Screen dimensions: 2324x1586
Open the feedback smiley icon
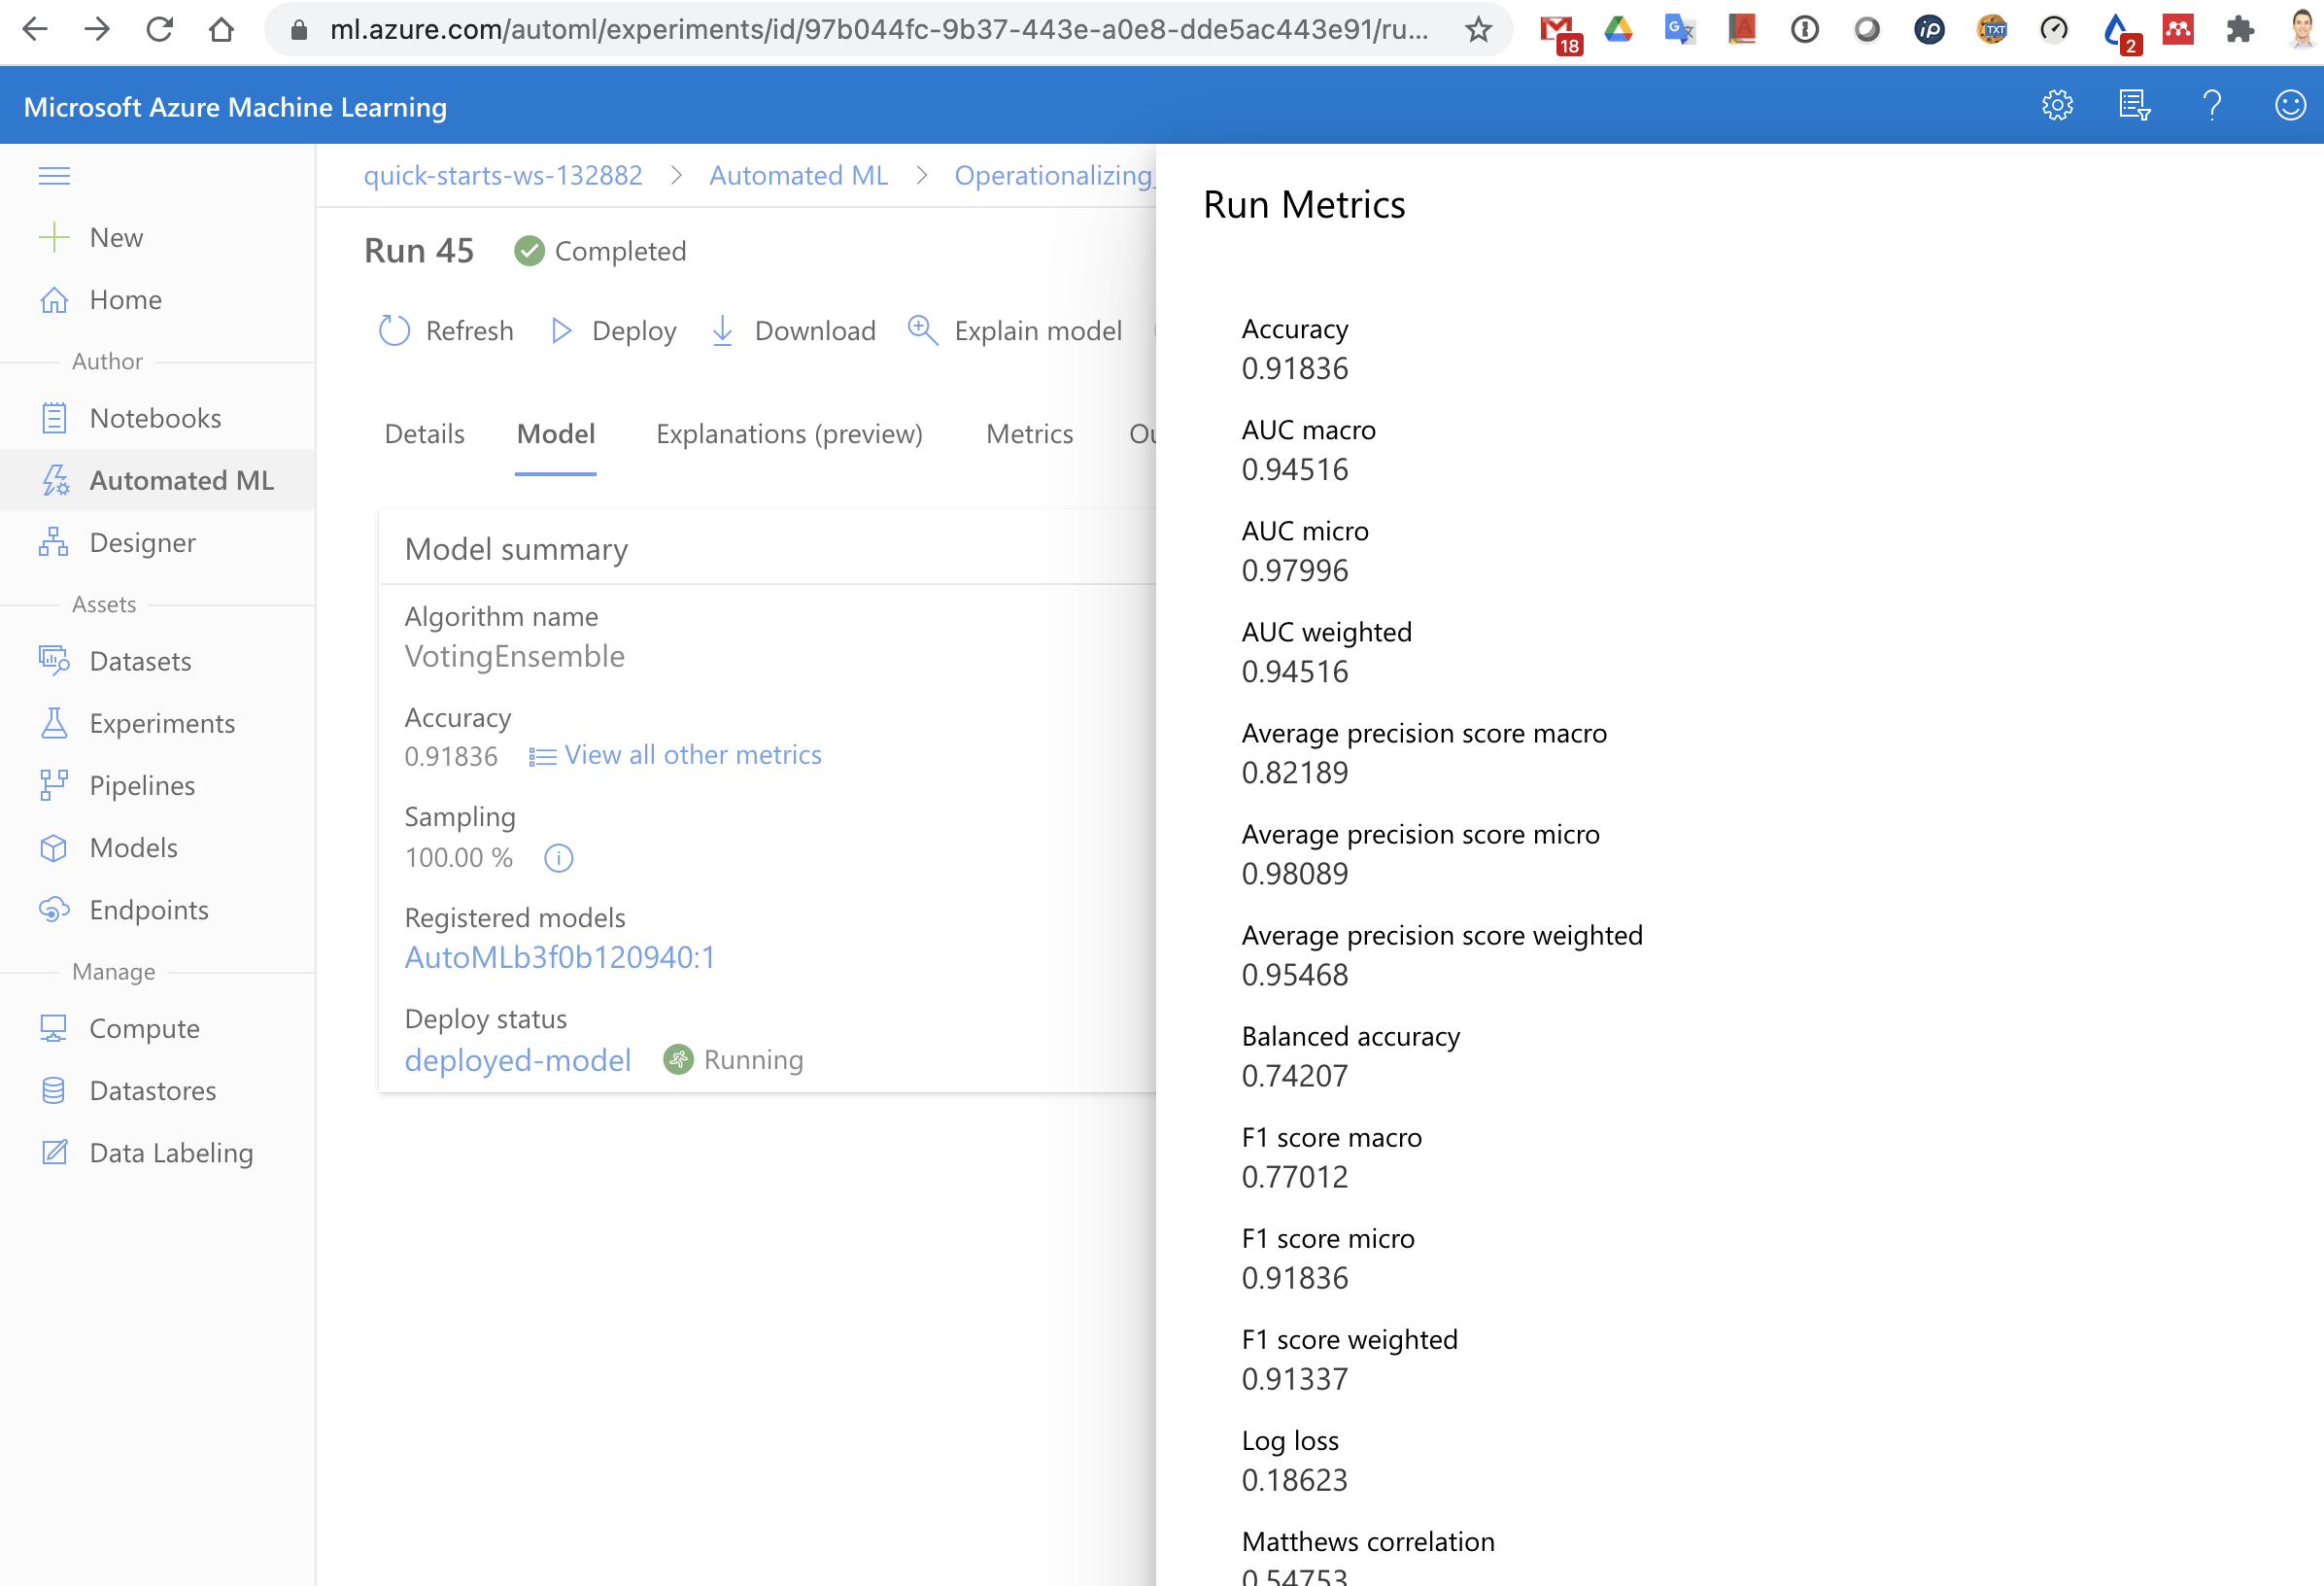pos(2289,105)
